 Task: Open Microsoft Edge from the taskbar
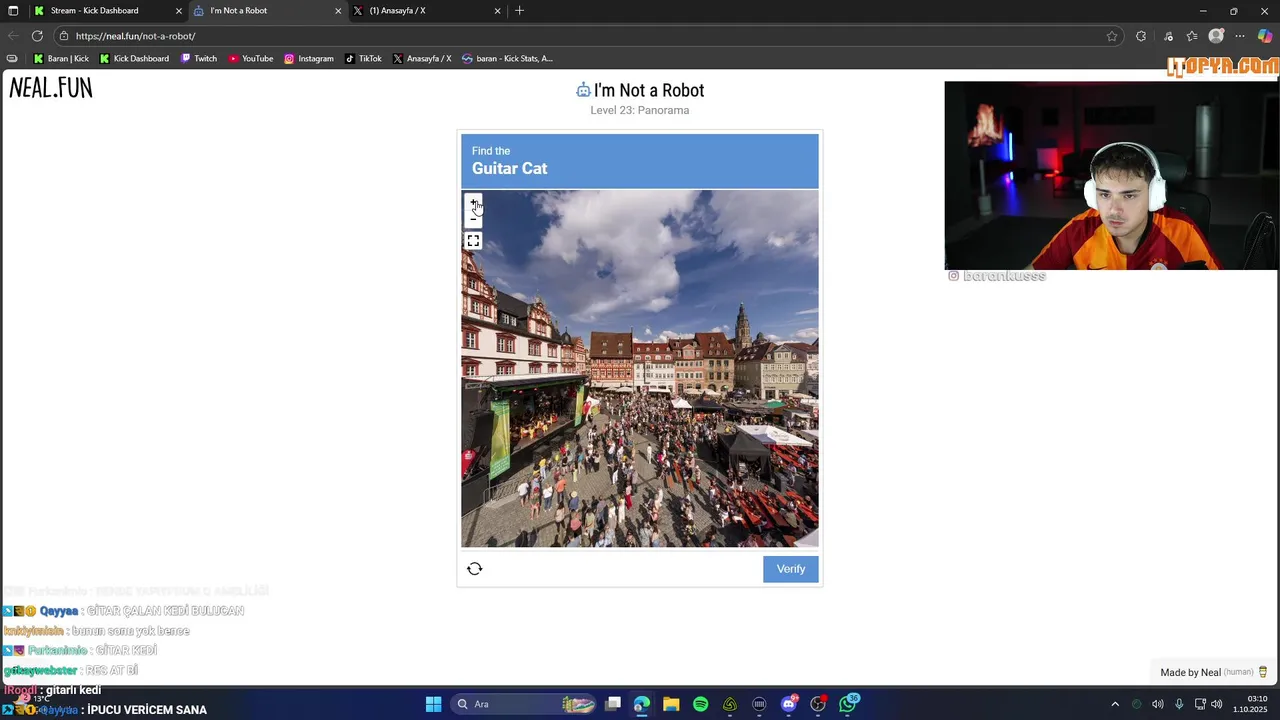(x=642, y=704)
